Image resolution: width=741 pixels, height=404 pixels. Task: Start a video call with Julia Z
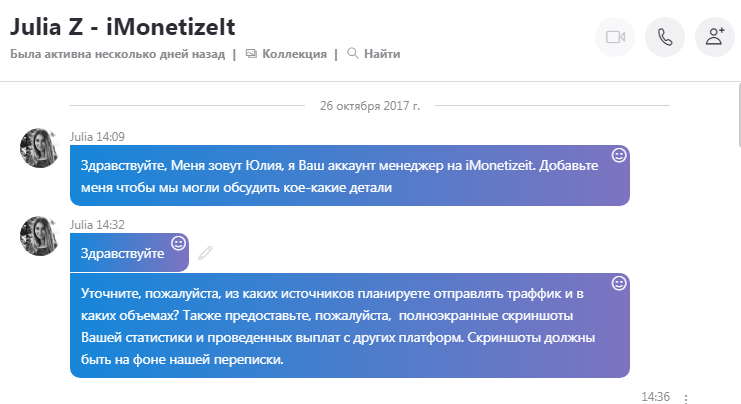pos(615,37)
